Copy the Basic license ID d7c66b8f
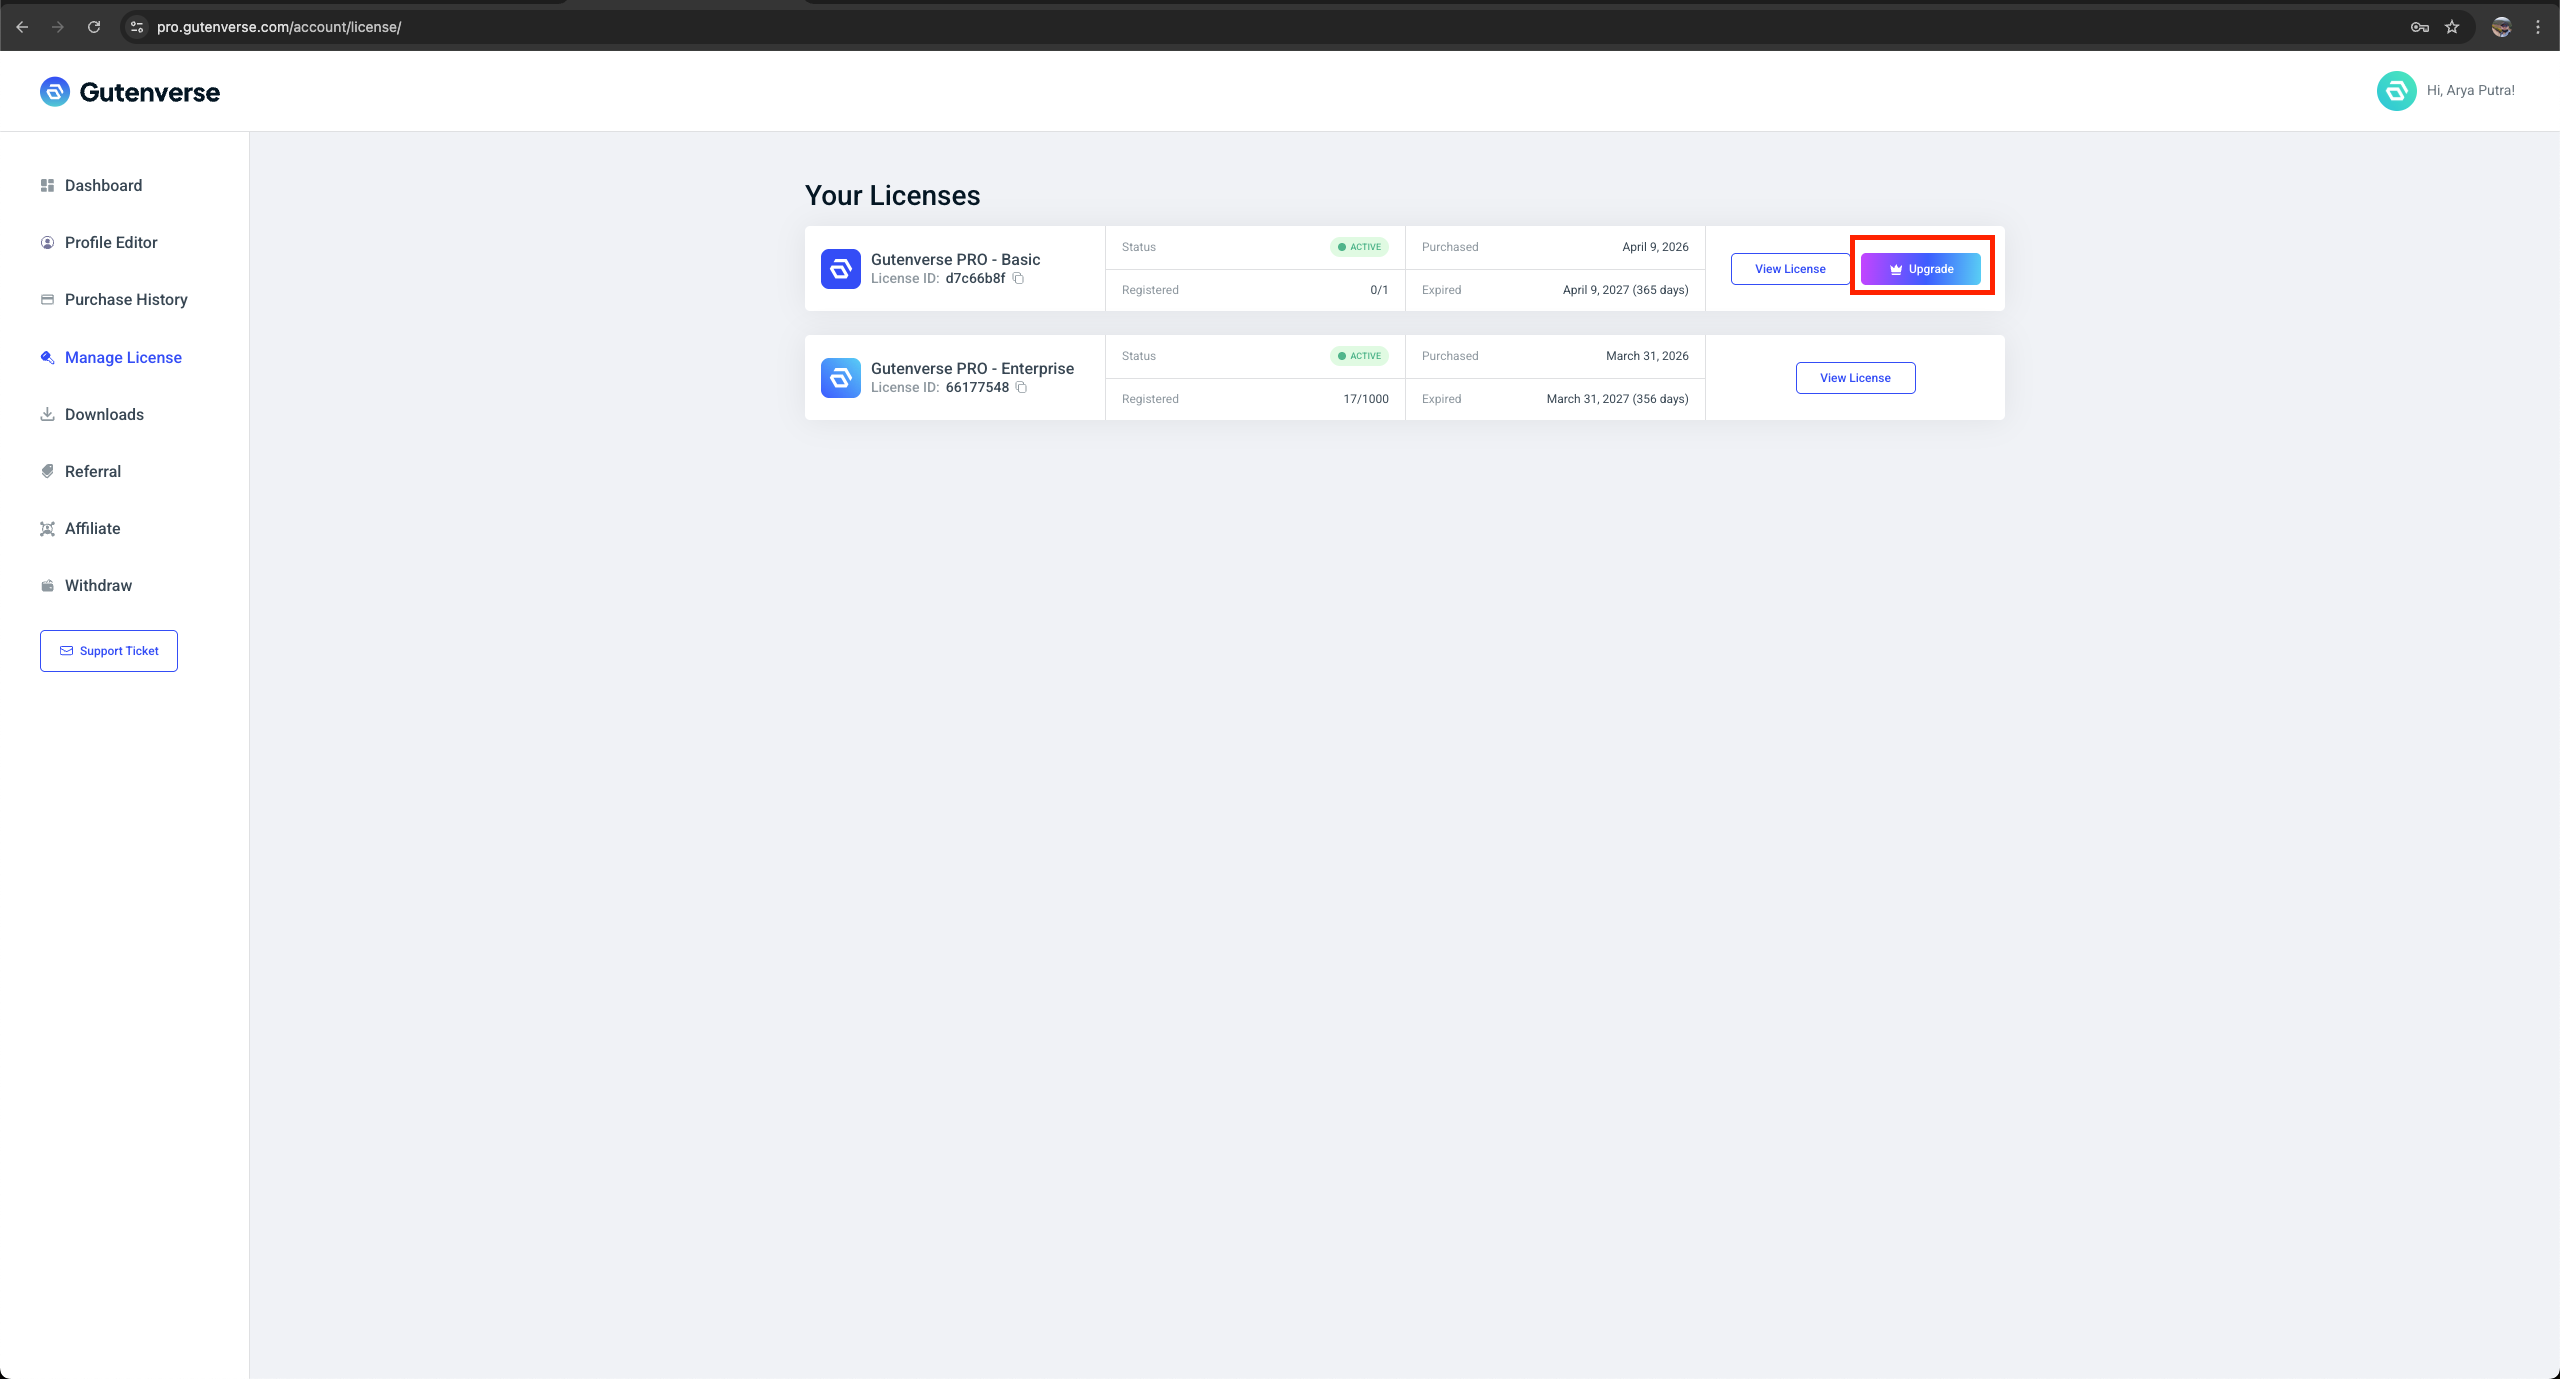Image resolution: width=2560 pixels, height=1379 pixels. [x=1018, y=279]
